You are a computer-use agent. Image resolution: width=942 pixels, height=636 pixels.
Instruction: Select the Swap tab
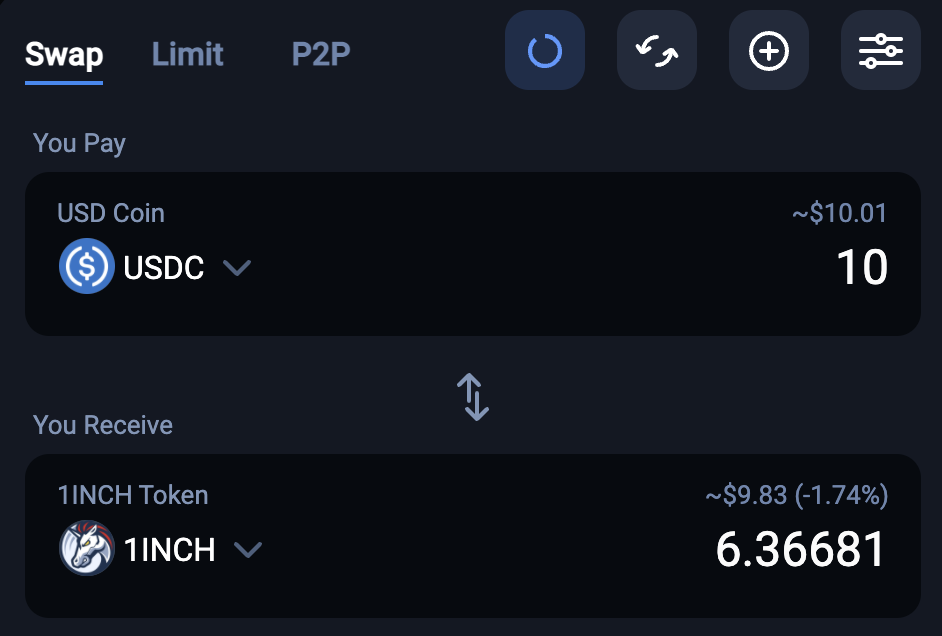[63, 54]
